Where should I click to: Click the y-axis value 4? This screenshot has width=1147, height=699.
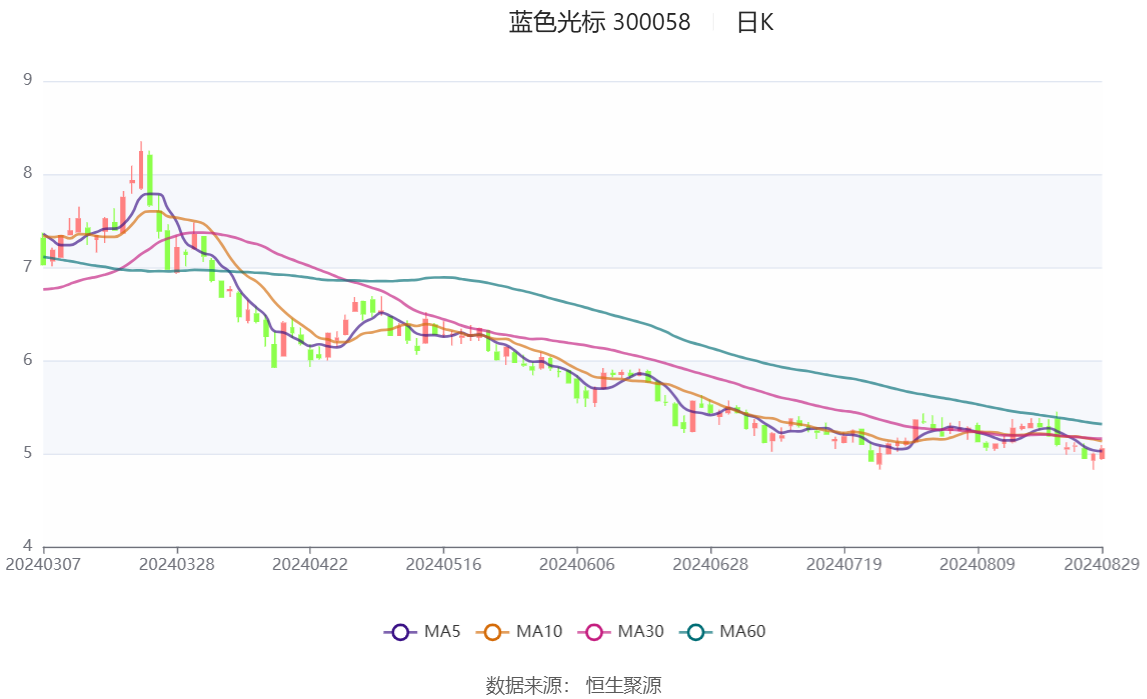coord(28,545)
